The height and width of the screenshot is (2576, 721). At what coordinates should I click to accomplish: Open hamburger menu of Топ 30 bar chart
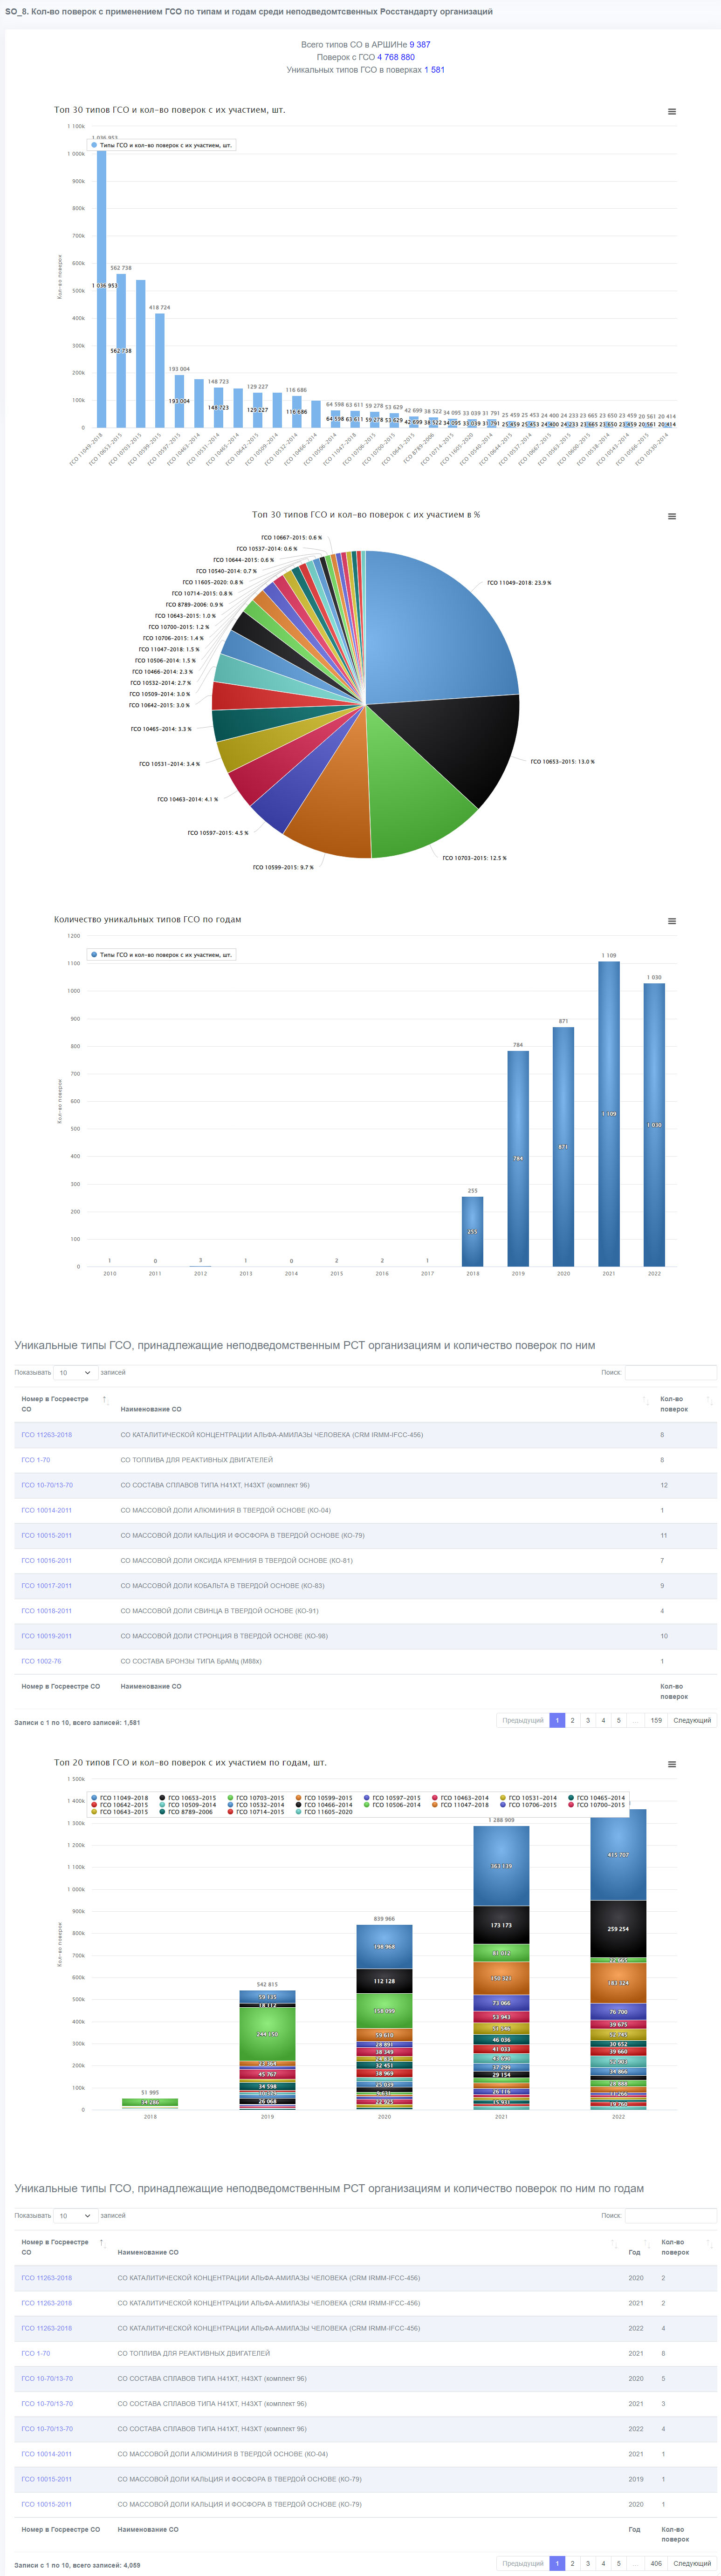672,112
